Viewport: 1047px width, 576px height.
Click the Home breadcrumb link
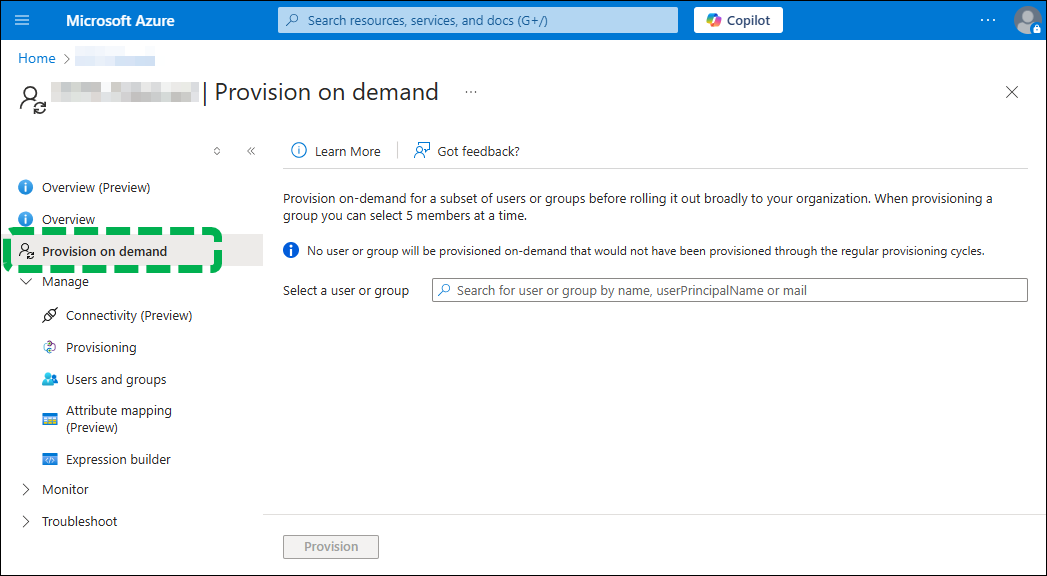[37, 59]
